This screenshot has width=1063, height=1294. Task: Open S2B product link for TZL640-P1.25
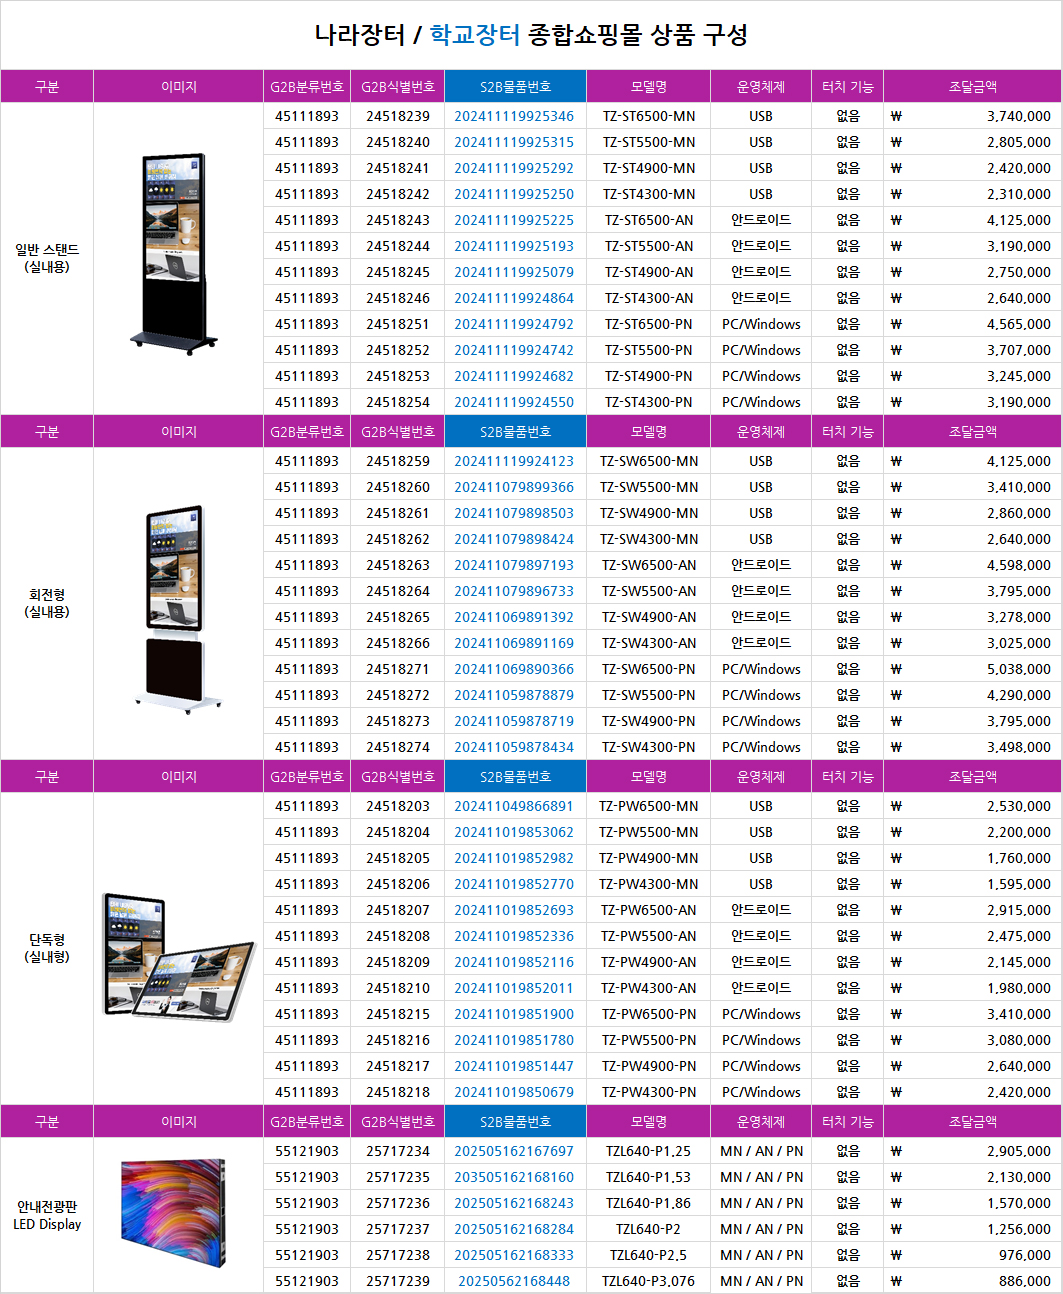(514, 1151)
